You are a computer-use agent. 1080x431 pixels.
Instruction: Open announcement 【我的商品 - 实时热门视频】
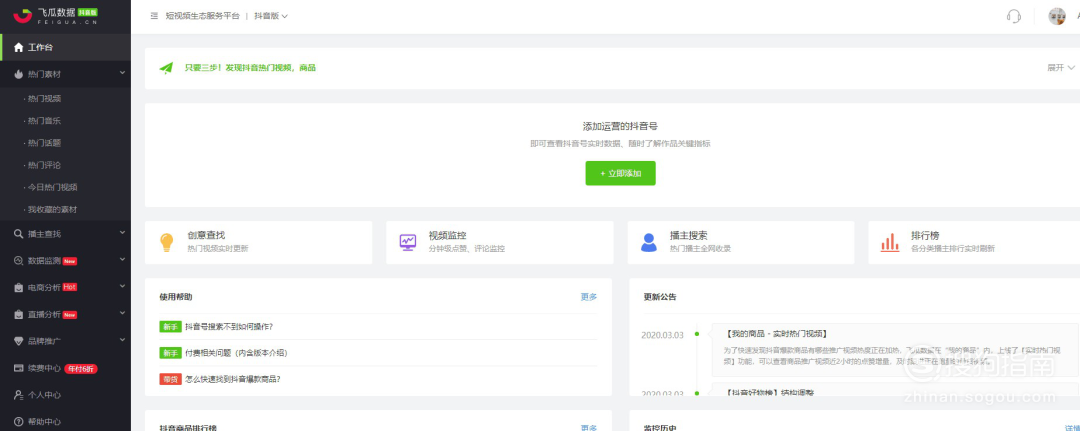(x=776, y=333)
